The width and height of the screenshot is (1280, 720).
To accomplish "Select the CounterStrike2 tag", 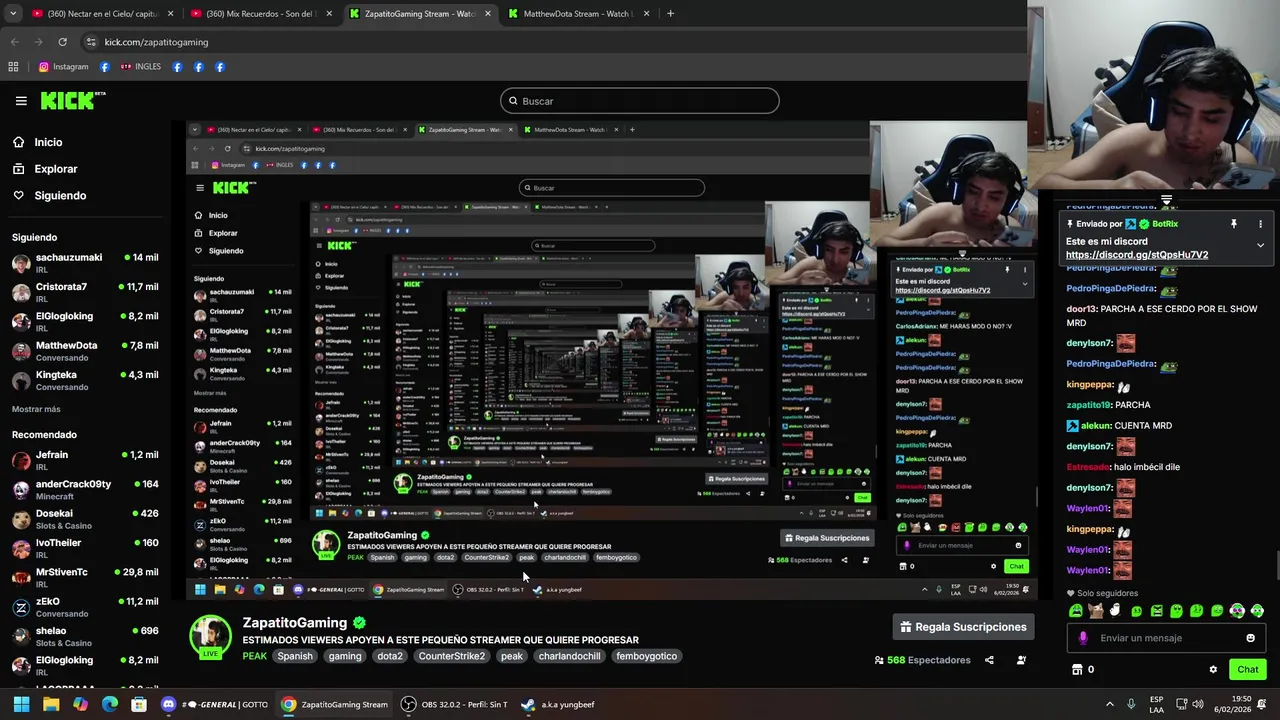I will pos(452,656).
